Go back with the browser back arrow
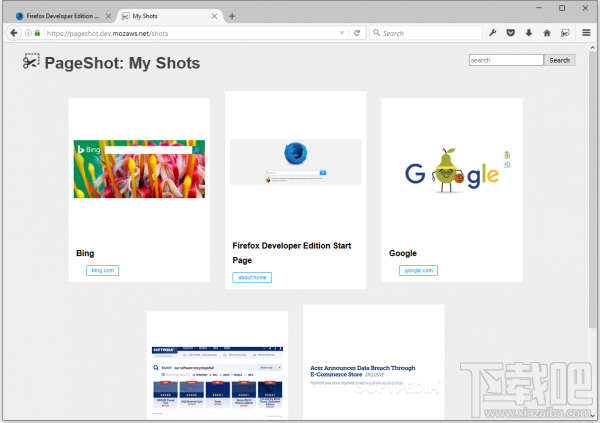Screen dimensions: 600x423 coord(14,33)
